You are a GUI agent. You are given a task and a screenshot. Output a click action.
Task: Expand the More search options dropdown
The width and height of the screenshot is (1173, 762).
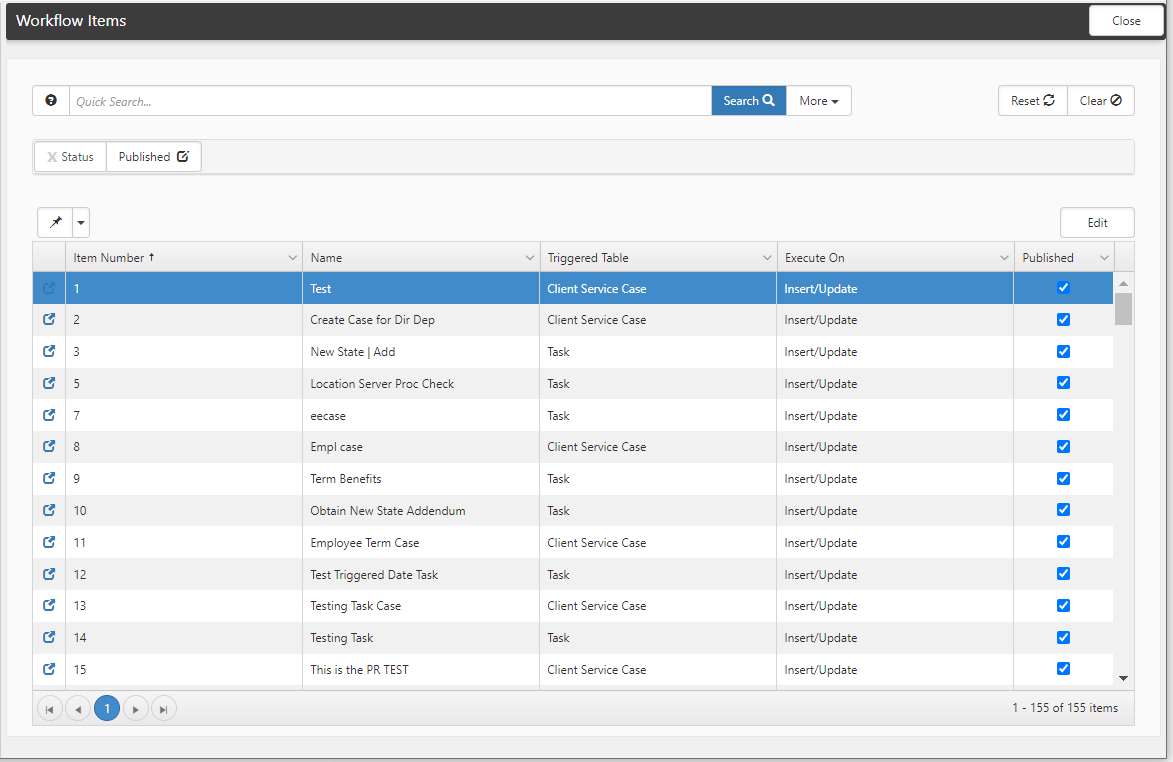(818, 101)
